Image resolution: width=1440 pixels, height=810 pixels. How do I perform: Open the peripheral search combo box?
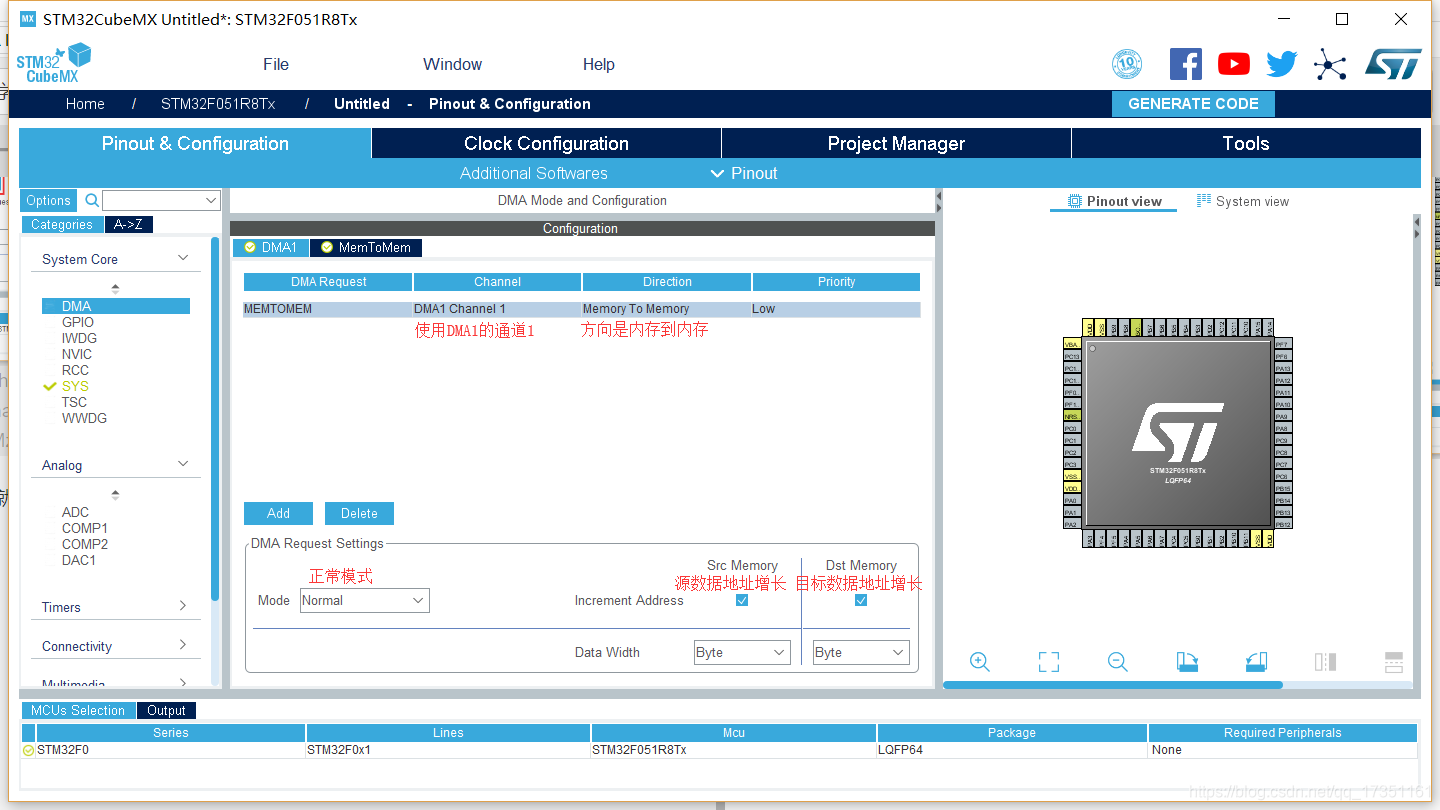[x=161, y=200]
